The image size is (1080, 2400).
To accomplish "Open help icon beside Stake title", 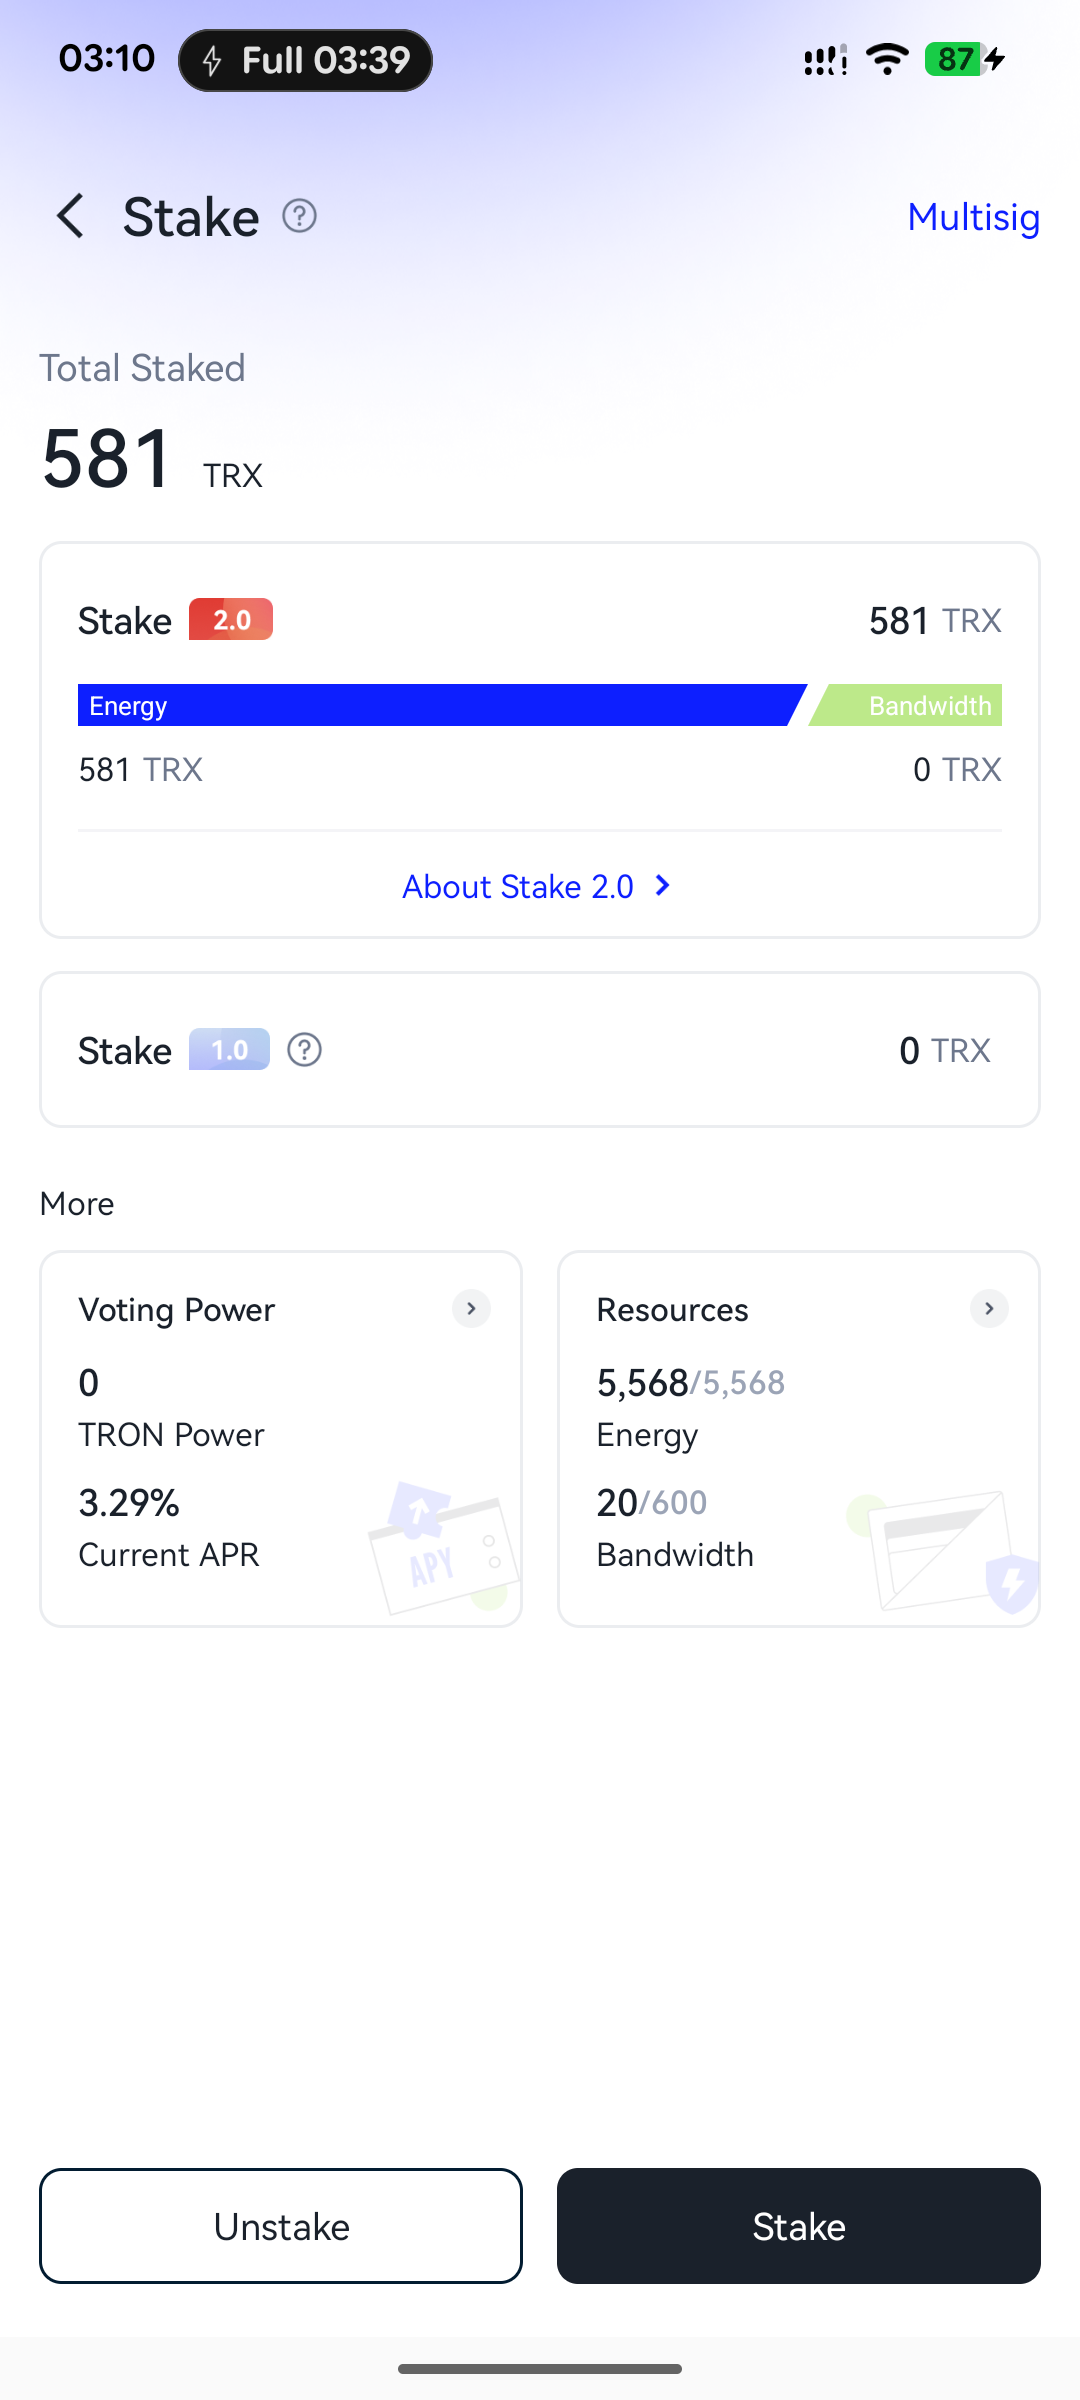I will (299, 216).
